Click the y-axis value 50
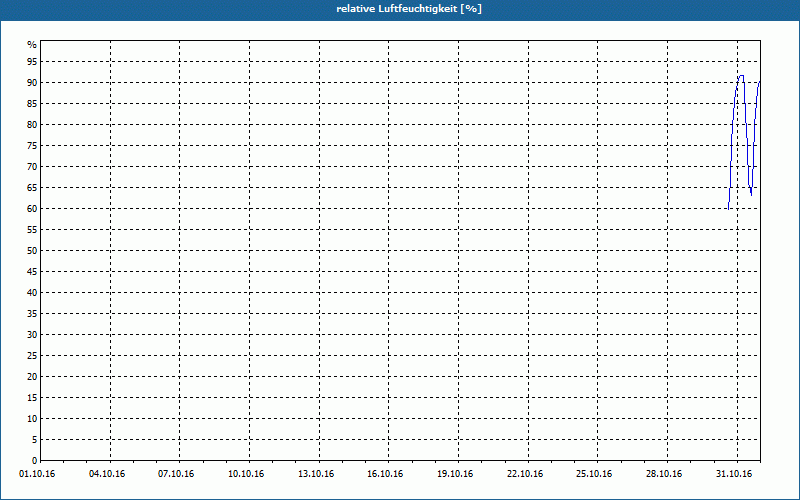The height and width of the screenshot is (500, 800). (32, 251)
